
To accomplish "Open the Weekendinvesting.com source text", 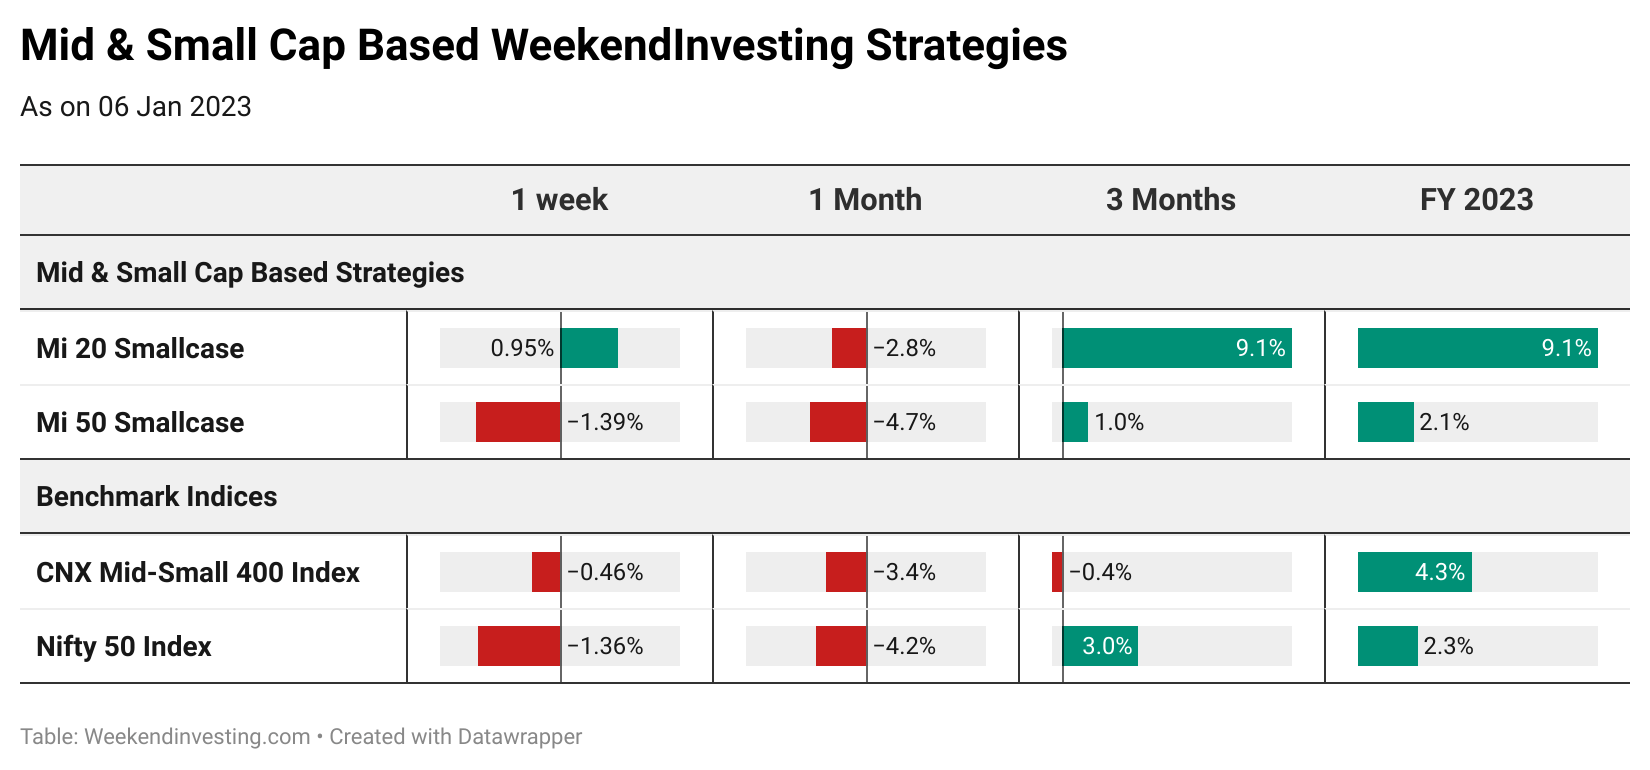I will click(197, 737).
